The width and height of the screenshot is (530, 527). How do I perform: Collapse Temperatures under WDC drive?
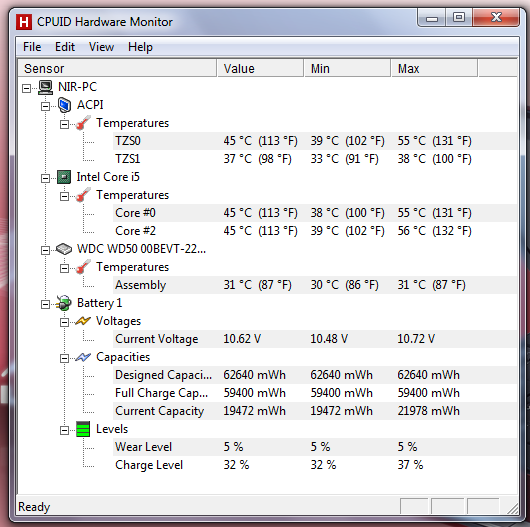[x=64, y=268]
